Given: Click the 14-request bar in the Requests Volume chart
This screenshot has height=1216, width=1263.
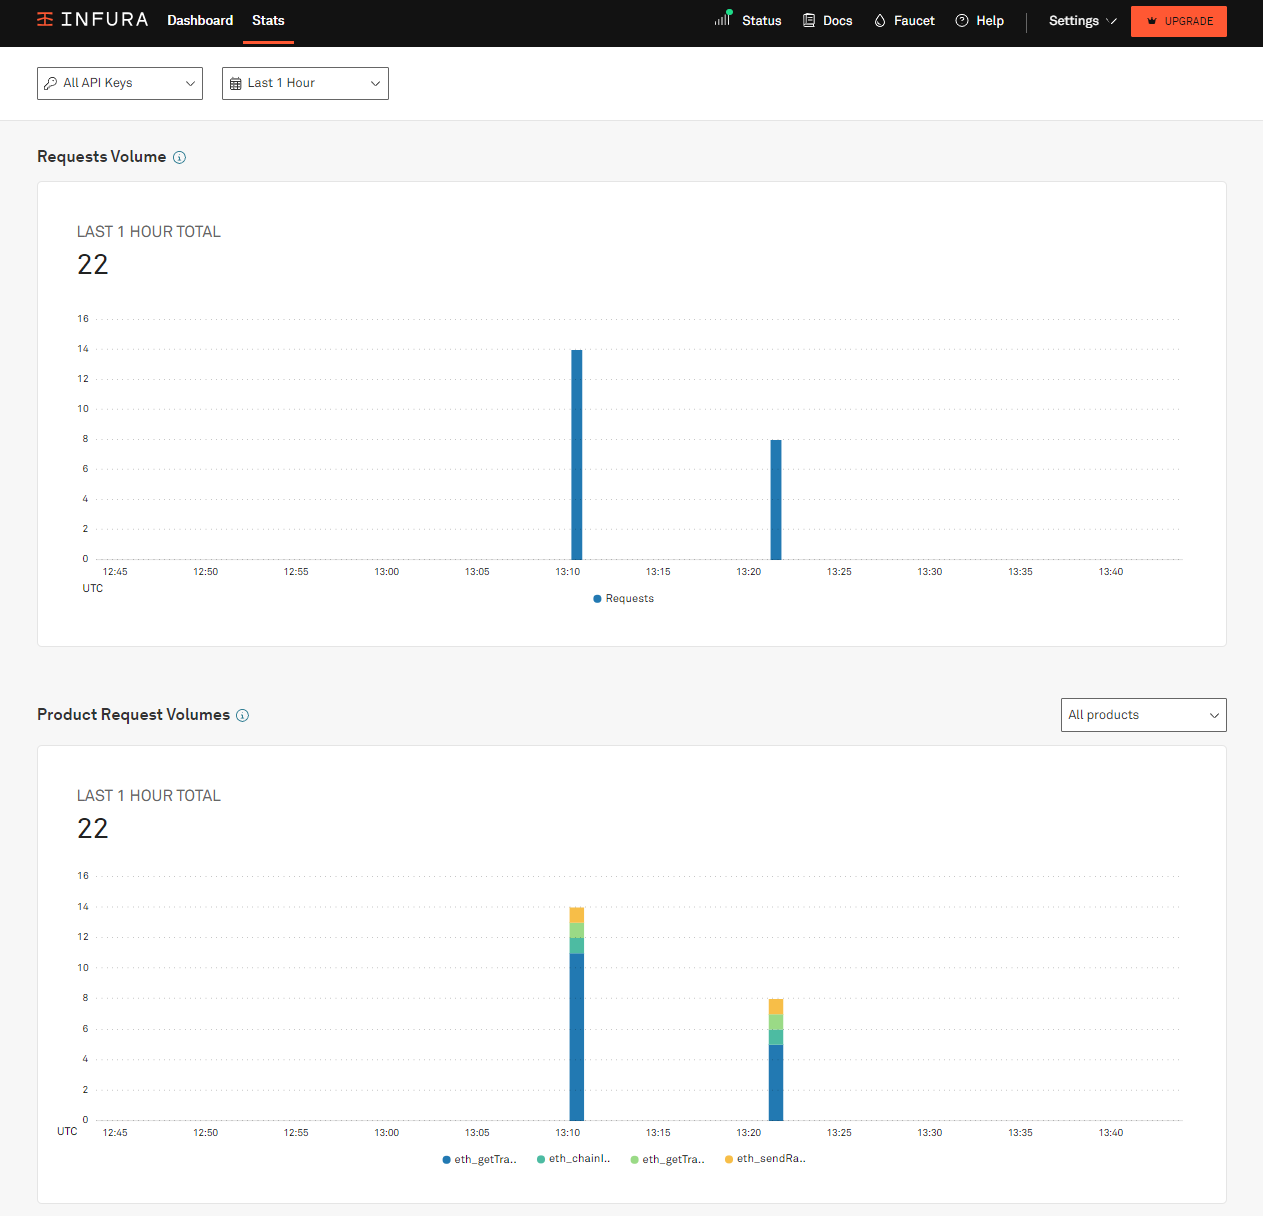Looking at the screenshot, I should pos(577,455).
